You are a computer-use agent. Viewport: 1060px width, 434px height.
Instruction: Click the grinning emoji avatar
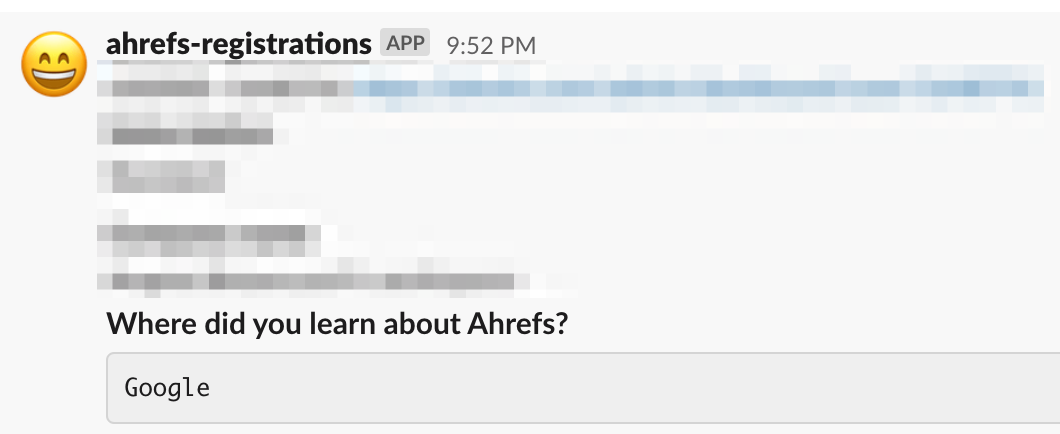click(x=53, y=67)
